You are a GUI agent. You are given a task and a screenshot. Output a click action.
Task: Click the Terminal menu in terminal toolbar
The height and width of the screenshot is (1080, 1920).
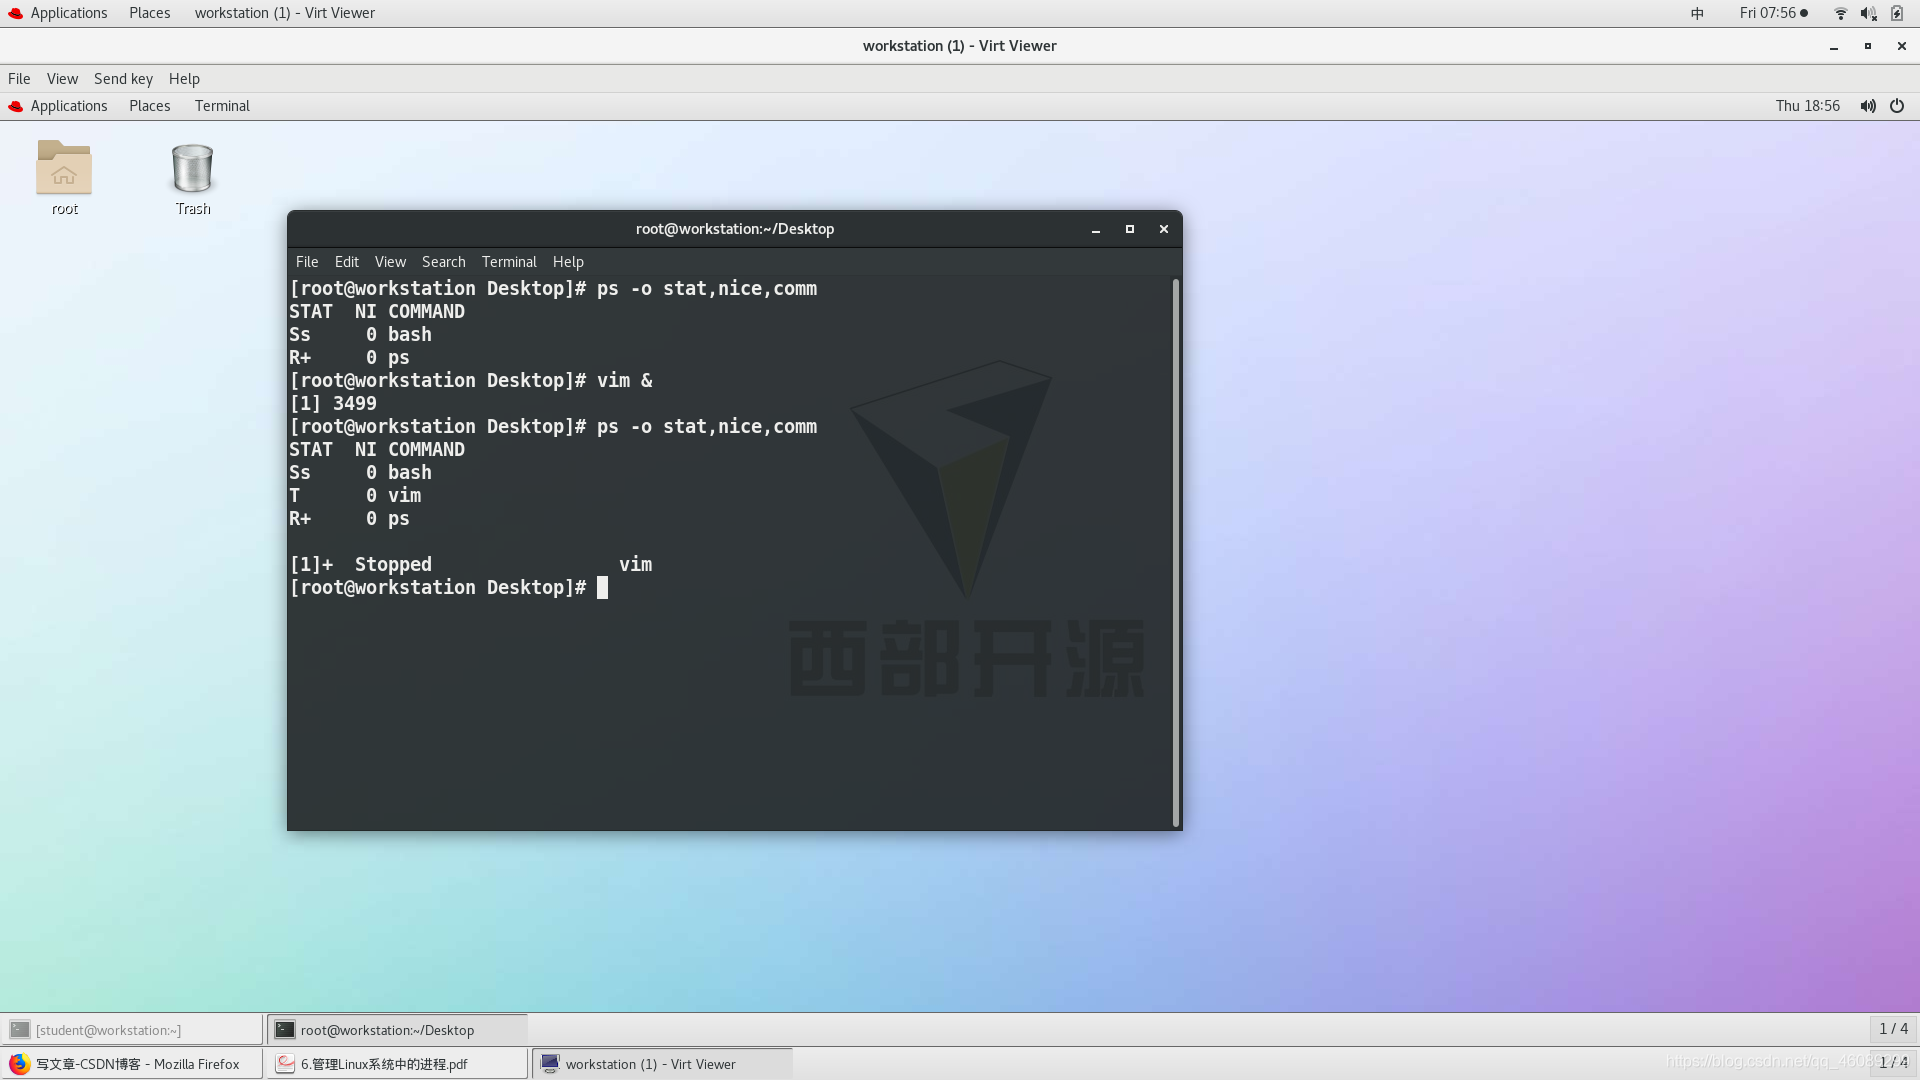pos(509,261)
